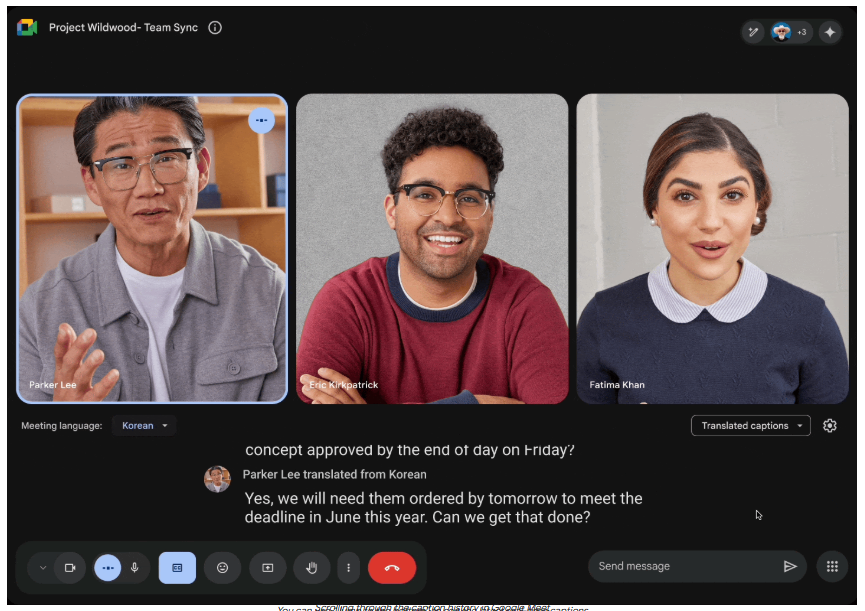Screen dimensions: 865x611
Task: Select Eric Kirkpatrick's video tile
Action: (432, 249)
